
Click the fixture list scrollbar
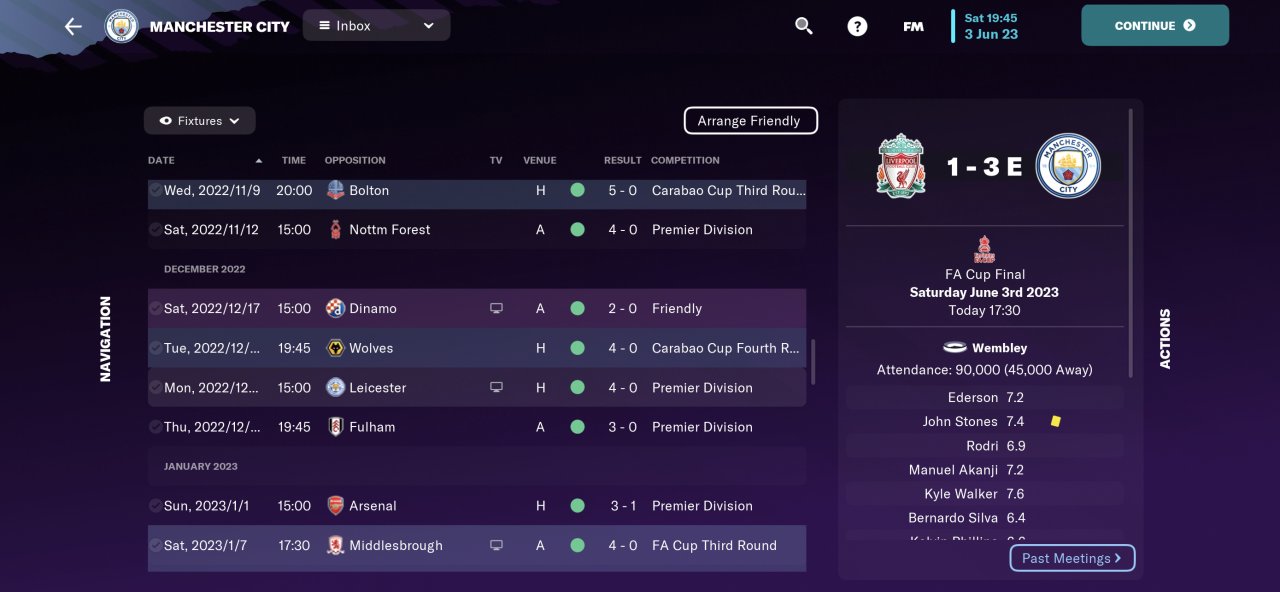[812, 361]
